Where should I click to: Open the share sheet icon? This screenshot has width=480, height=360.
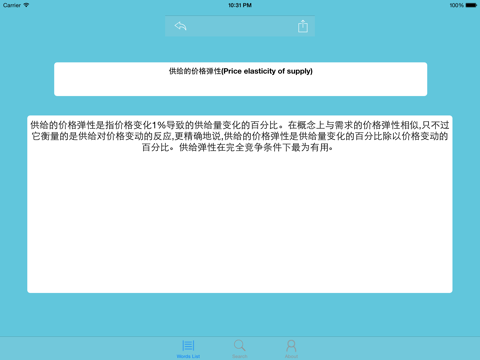[x=303, y=26]
